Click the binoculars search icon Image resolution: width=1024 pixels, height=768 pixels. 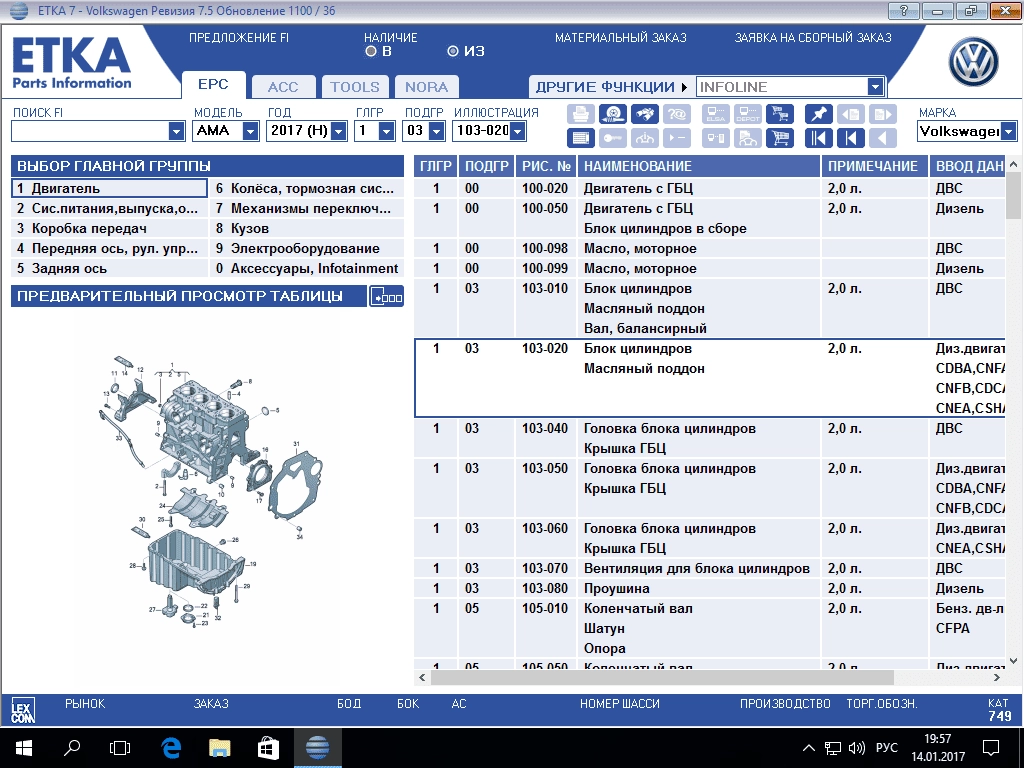644,114
